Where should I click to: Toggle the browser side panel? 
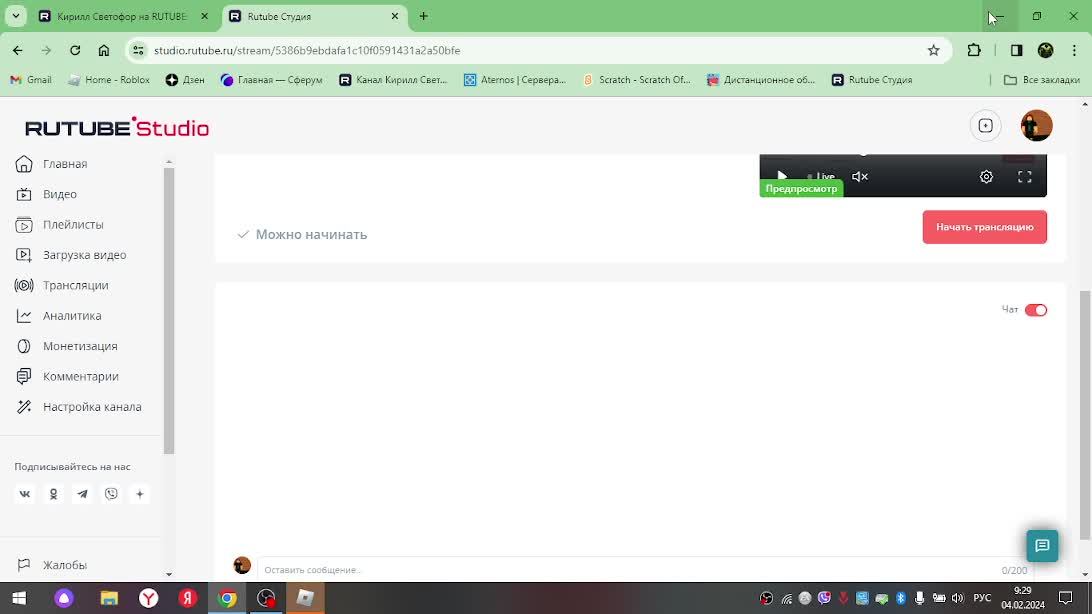[1016, 50]
